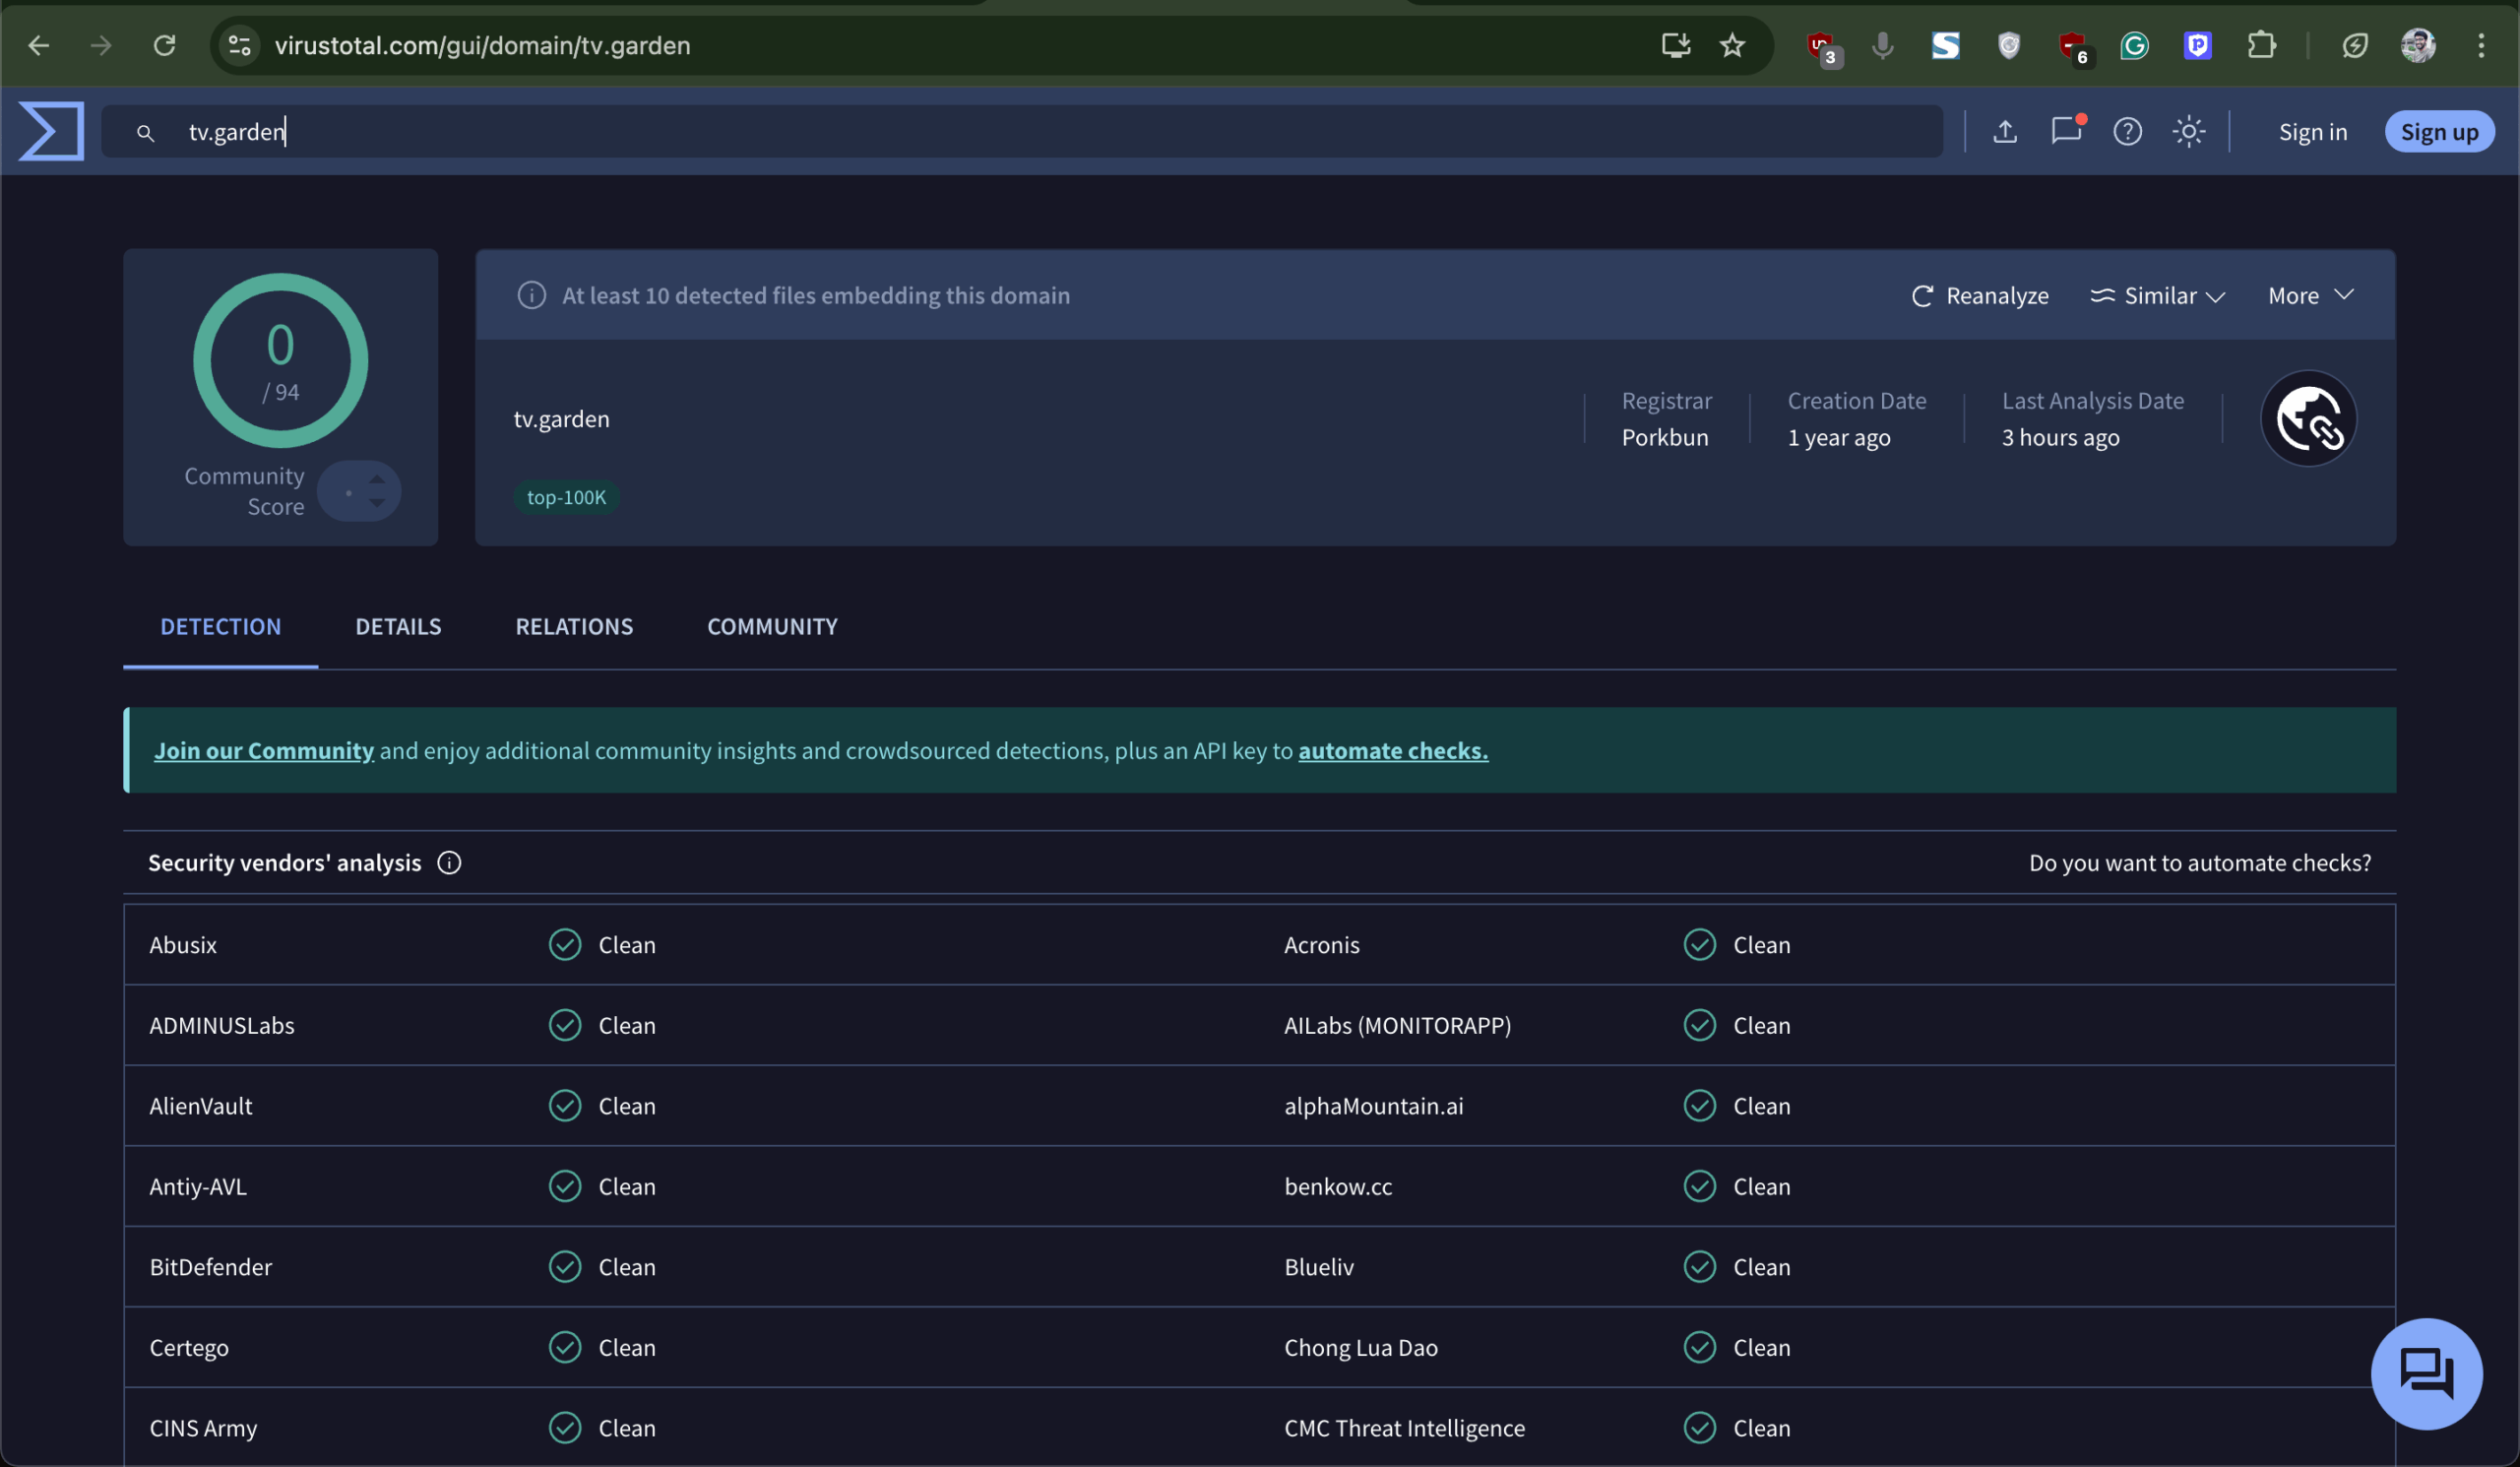2520x1467 pixels.
Task: Switch to the DETECTION tab
Action: (x=221, y=626)
